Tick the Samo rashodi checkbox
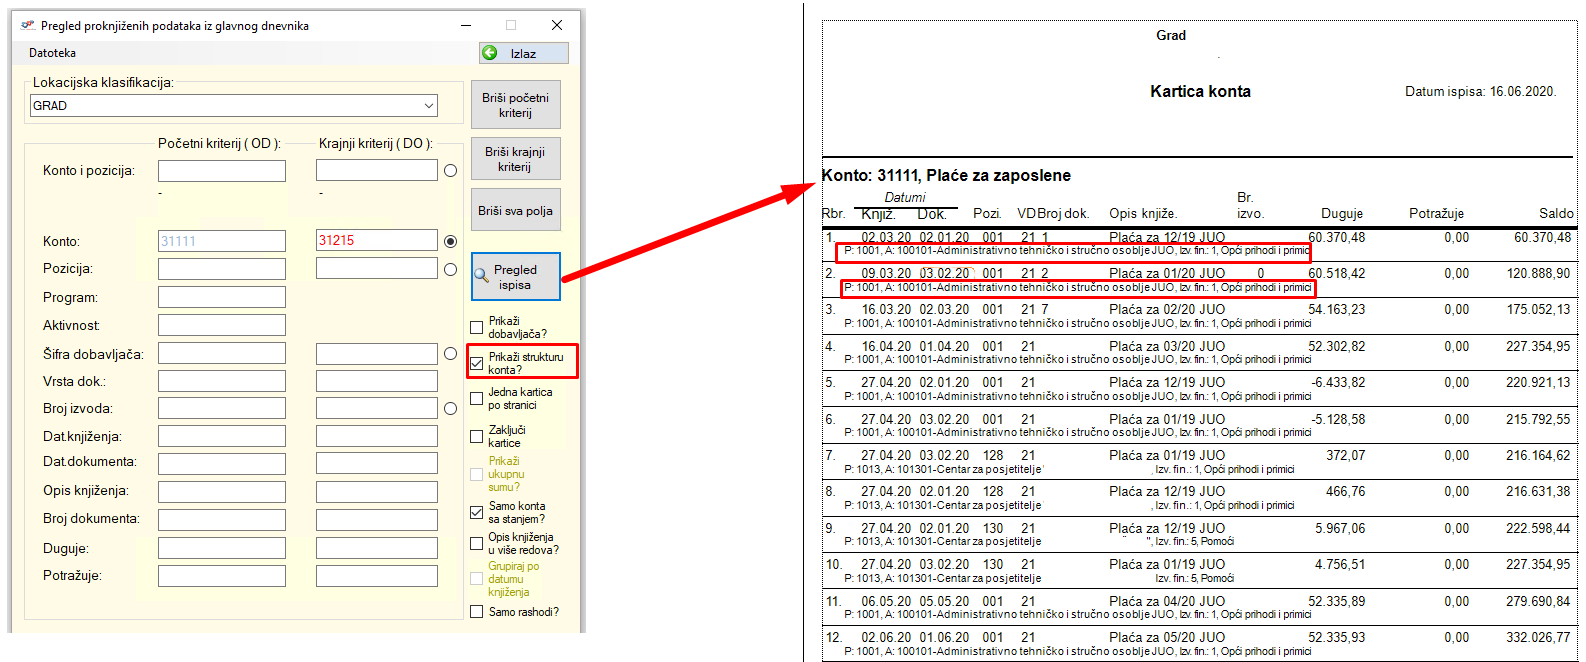Screen dimensions: 1586x662 click(477, 612)
